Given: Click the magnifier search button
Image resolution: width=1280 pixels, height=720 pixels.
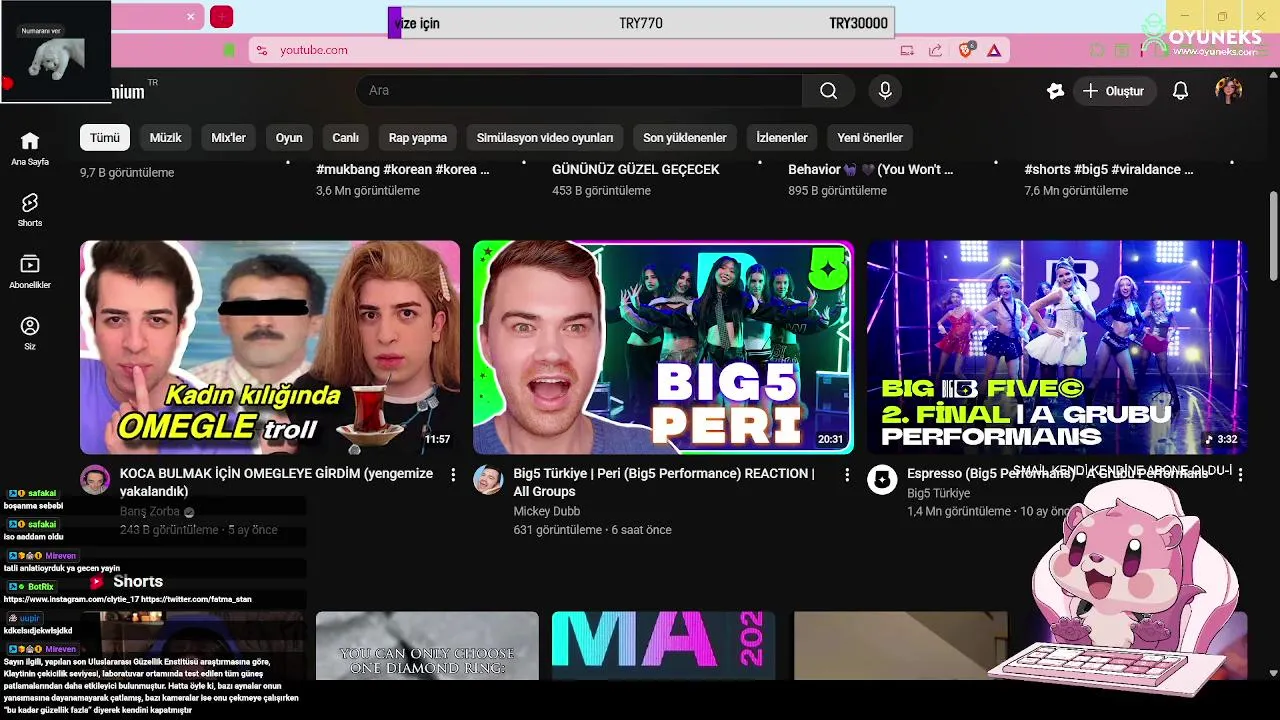Looking at the screenshot, I should pyautogui.click(x=828, y=91).
